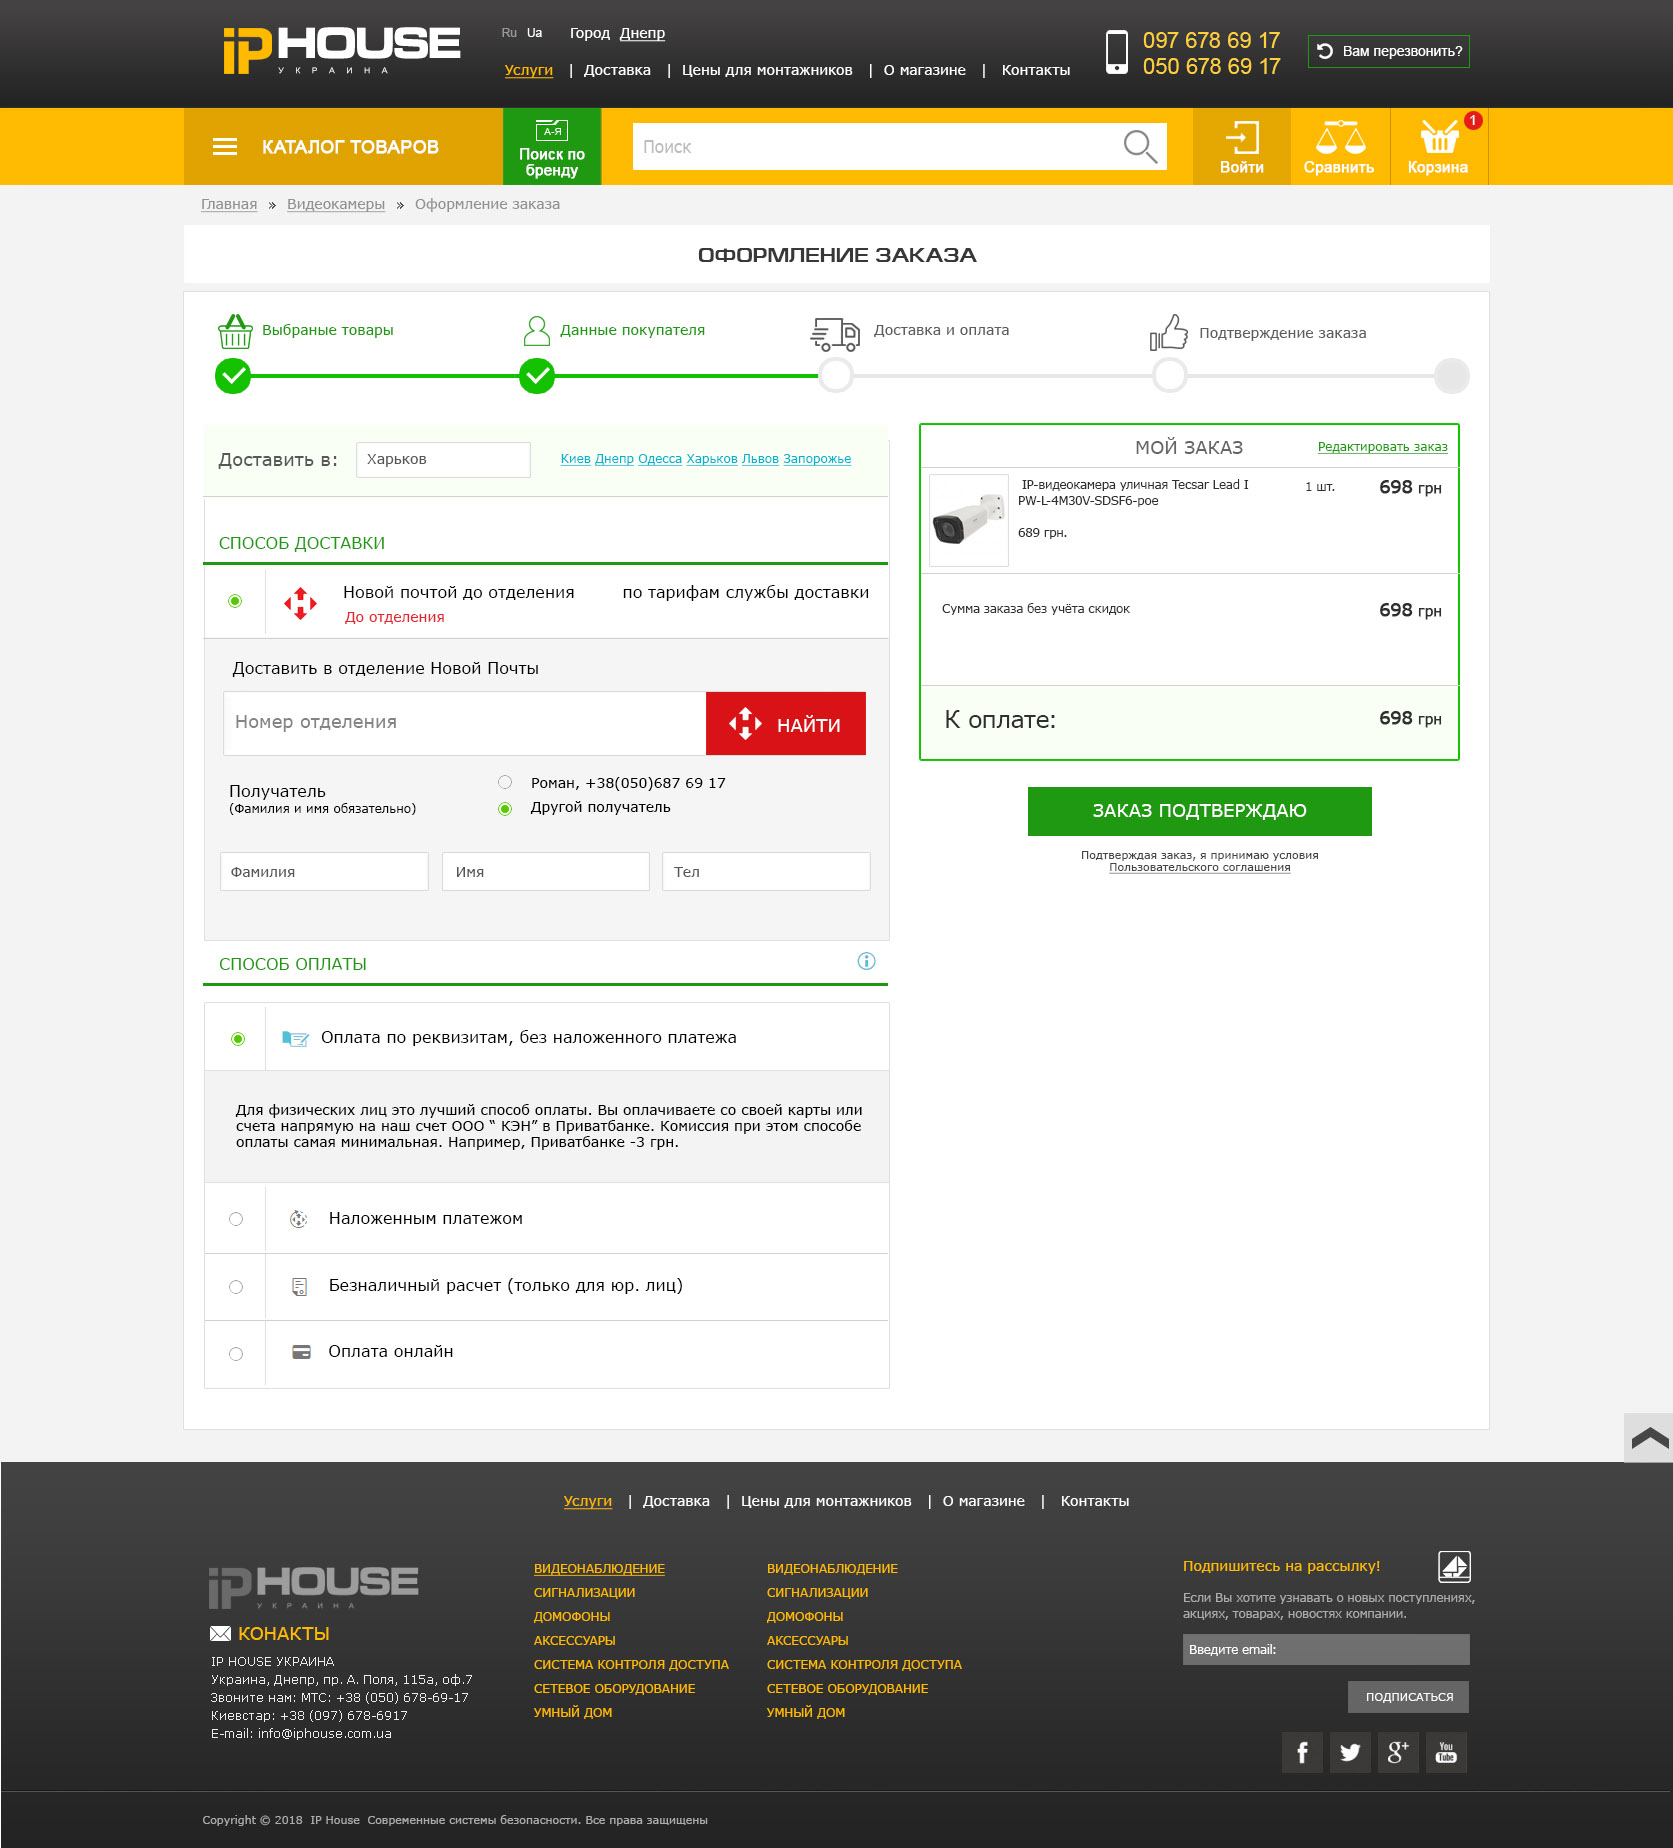The width and height of the screenshot is (1673, 1848).
Task: Open Контакты in the top menu
Action: pyautogui.click(x=1035, y=70)
